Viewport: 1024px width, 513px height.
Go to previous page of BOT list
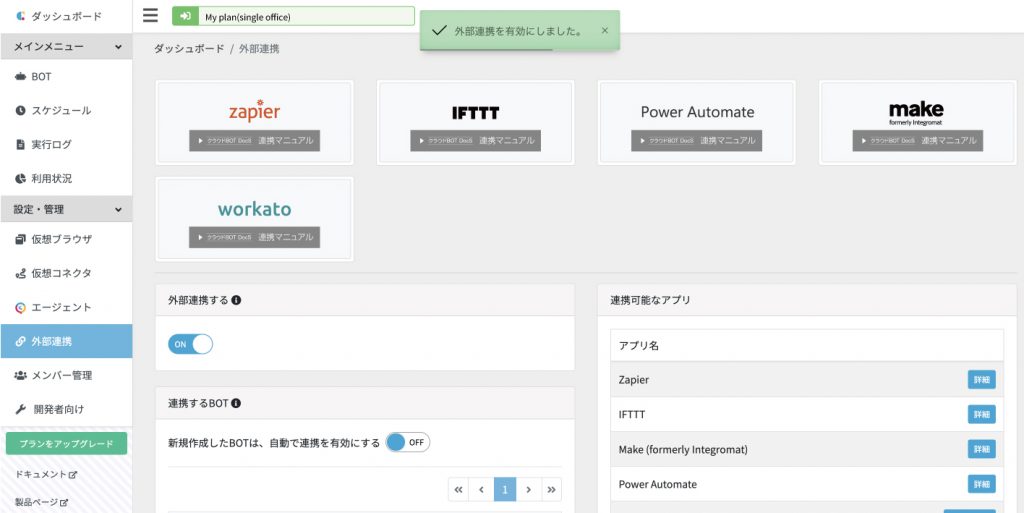tap(481, 490)
